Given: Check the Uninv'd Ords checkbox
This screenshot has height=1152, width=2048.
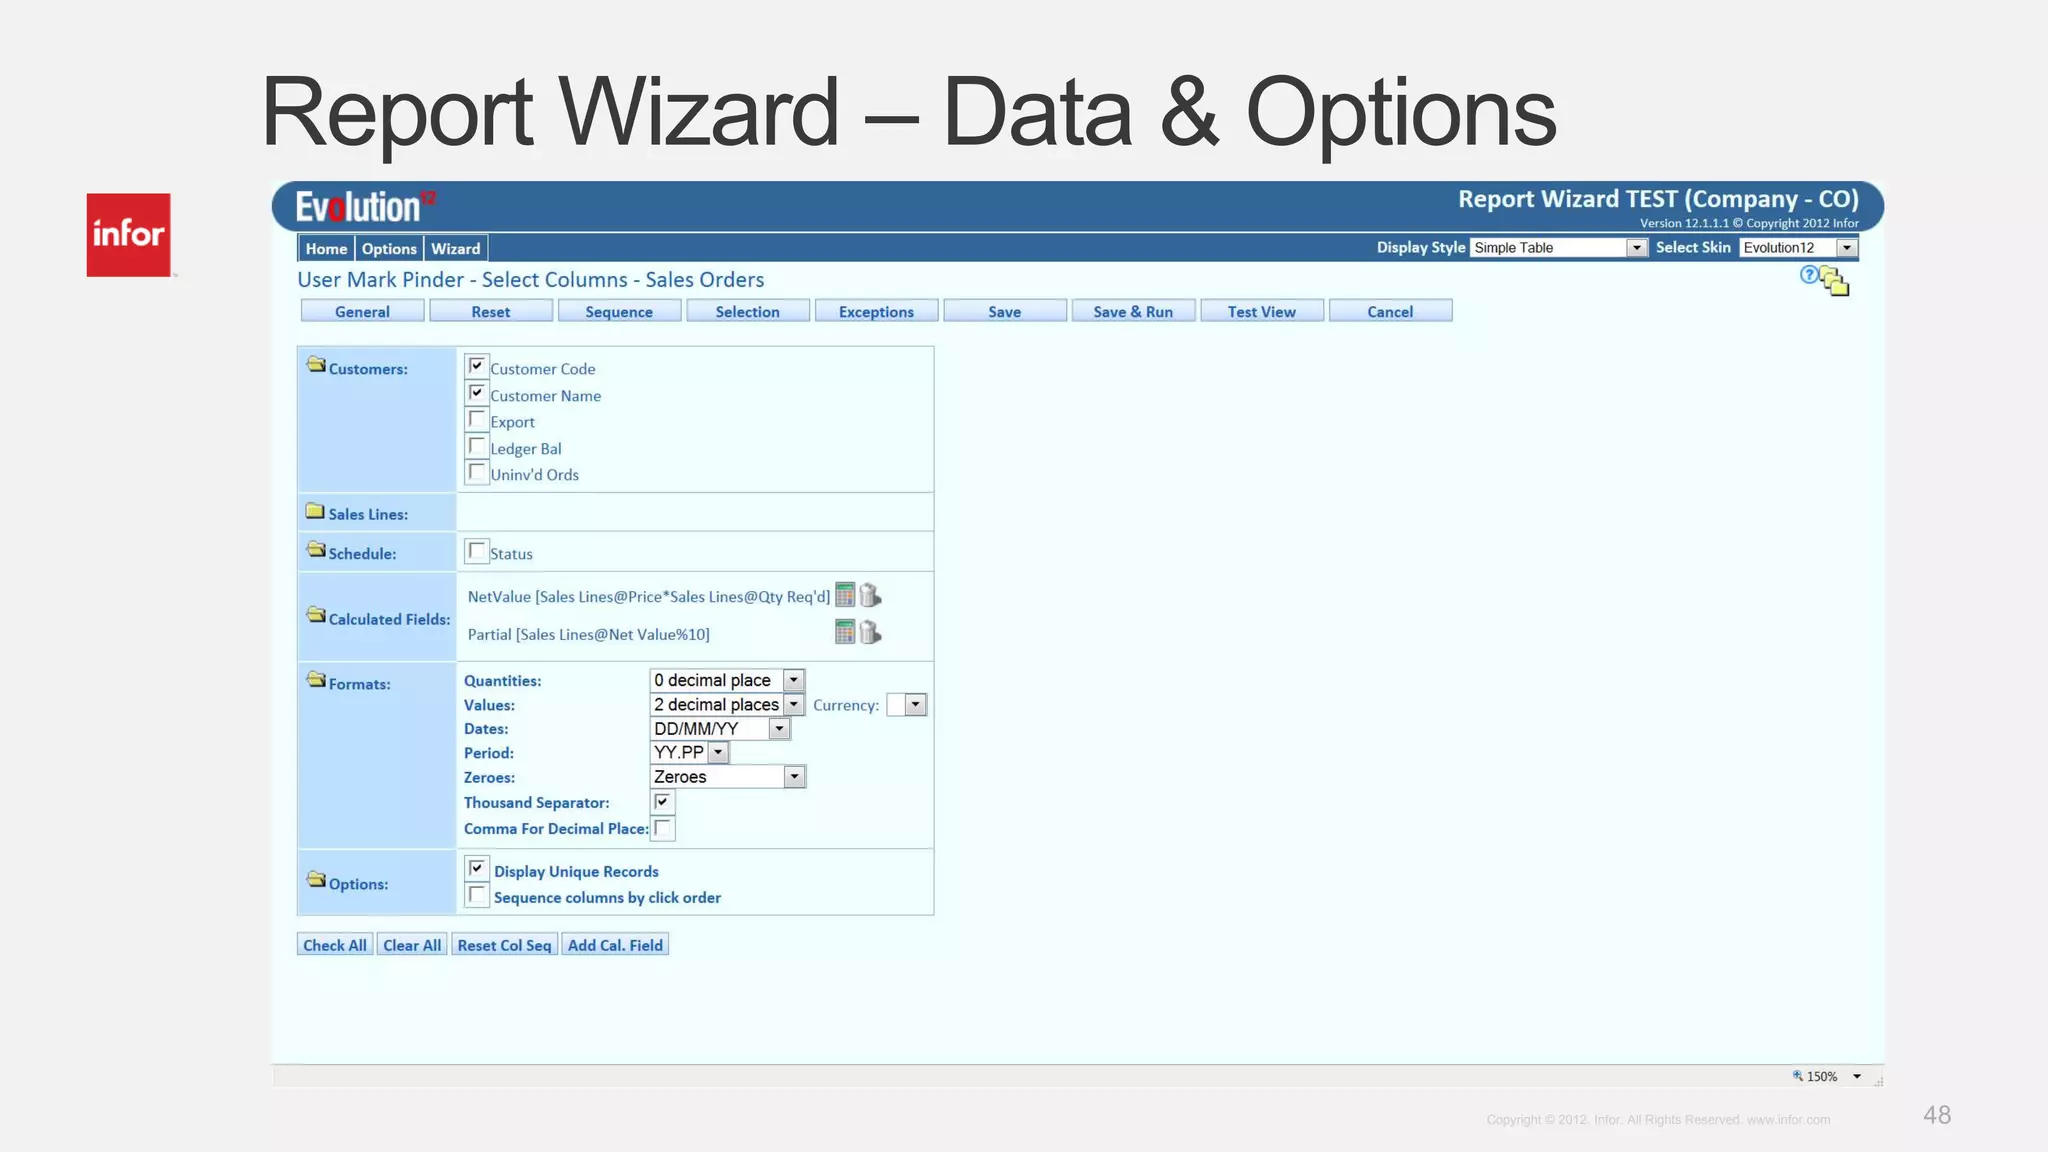Looking at the screenshot, I should [x=477, y=472].
